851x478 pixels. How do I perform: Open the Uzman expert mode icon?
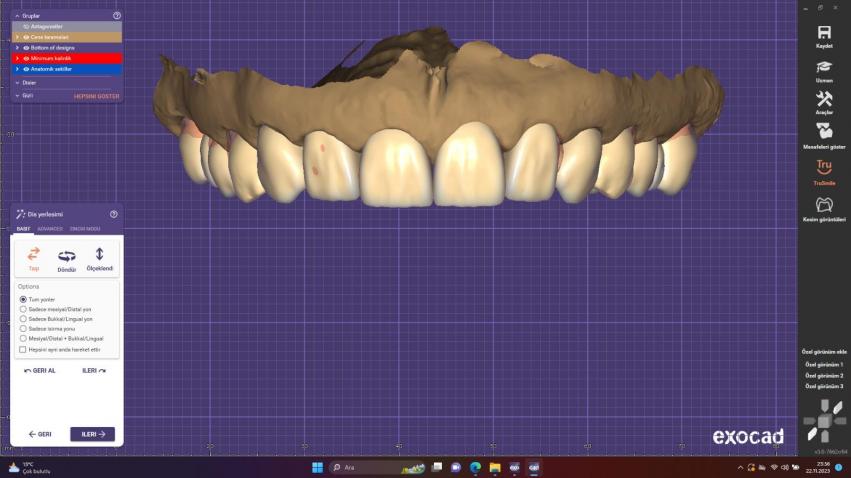click(x=824, y=66)
